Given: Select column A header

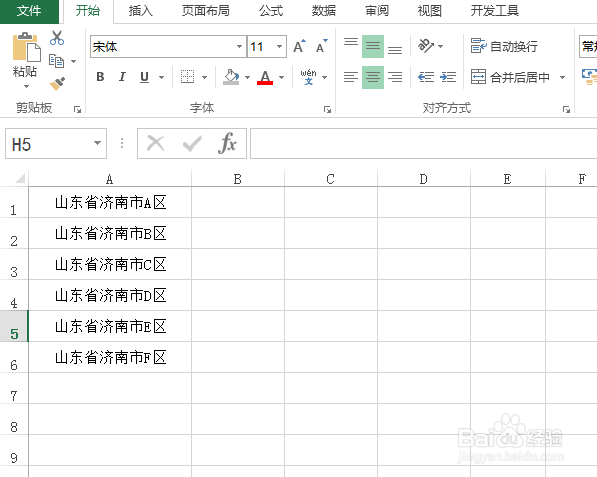Looking at the screenshot, I should (x=110, y=179).
